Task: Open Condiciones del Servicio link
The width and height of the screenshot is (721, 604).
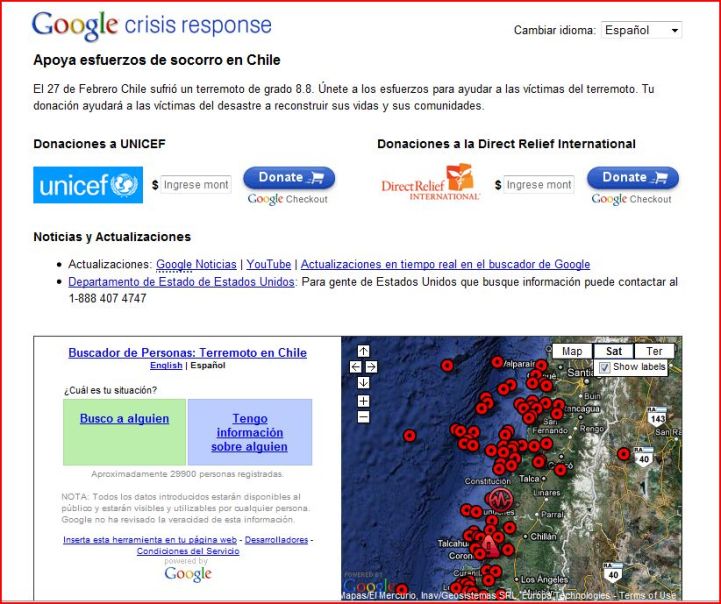Action: pos(188,551)
